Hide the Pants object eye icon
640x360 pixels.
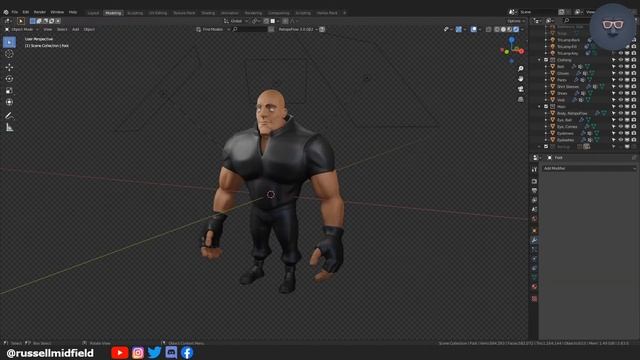coord(620,80)
